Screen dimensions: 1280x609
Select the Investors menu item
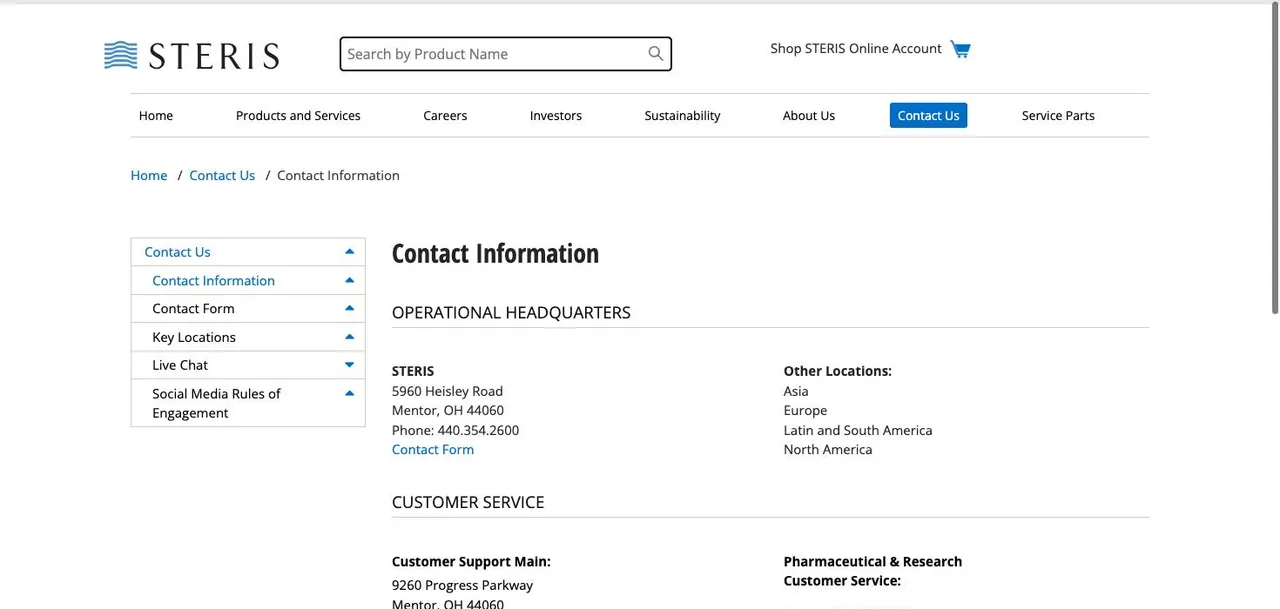tap(556, 115)
